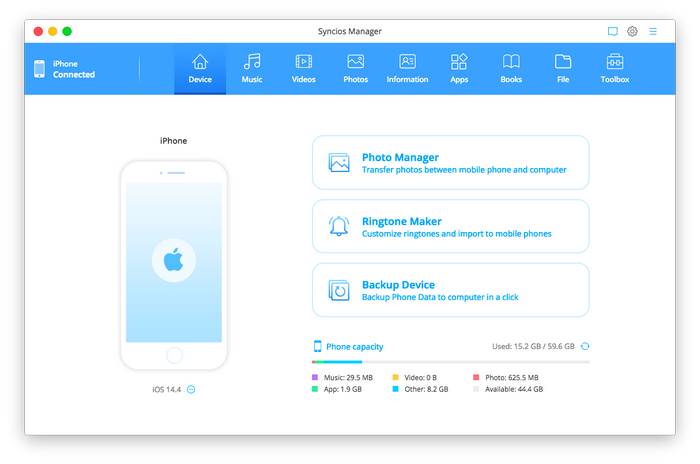The image size is (700, 464).
Task: Click the Device home icon
Action: (200, 62)
